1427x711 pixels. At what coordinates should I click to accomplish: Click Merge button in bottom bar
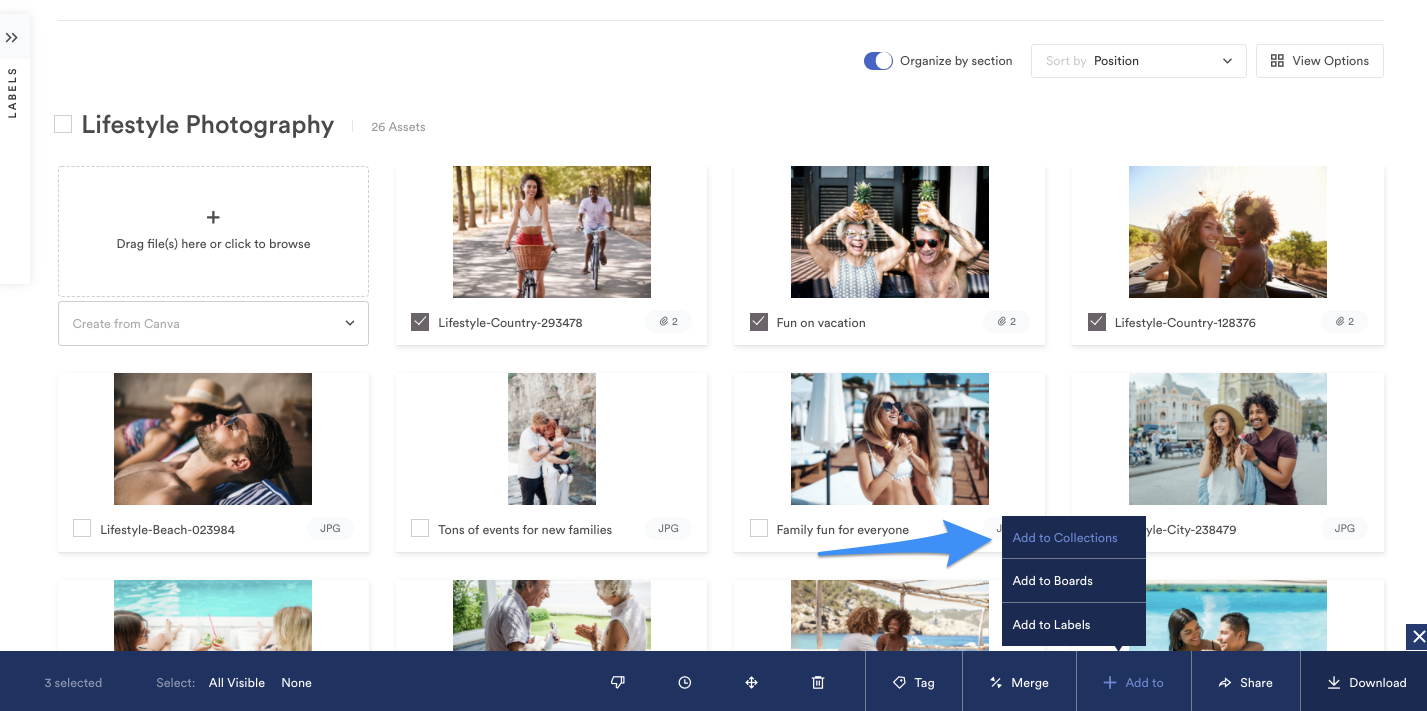pos(1019,682)
